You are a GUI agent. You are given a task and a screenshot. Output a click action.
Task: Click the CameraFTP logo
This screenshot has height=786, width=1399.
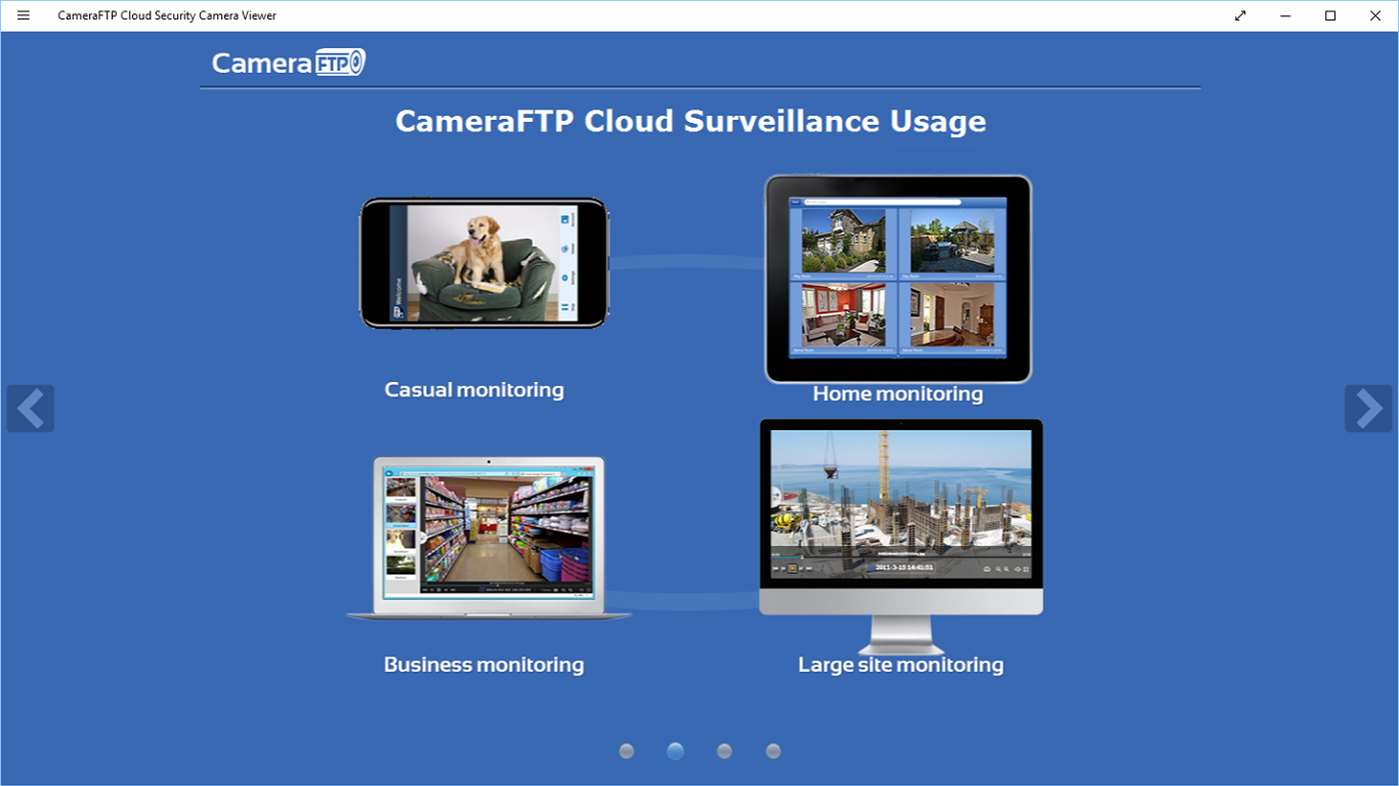click(288, 62)
